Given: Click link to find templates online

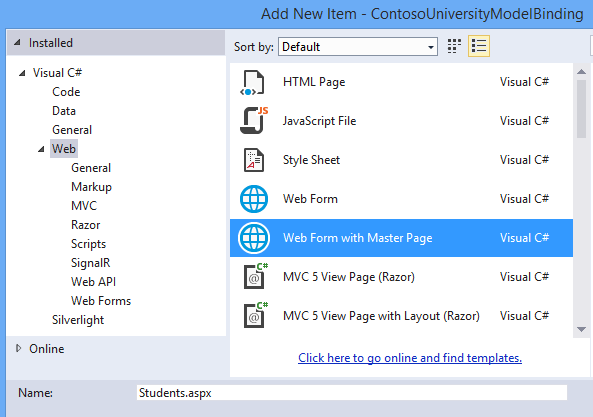Looking at the screenshot, I should tap(410, 358).
